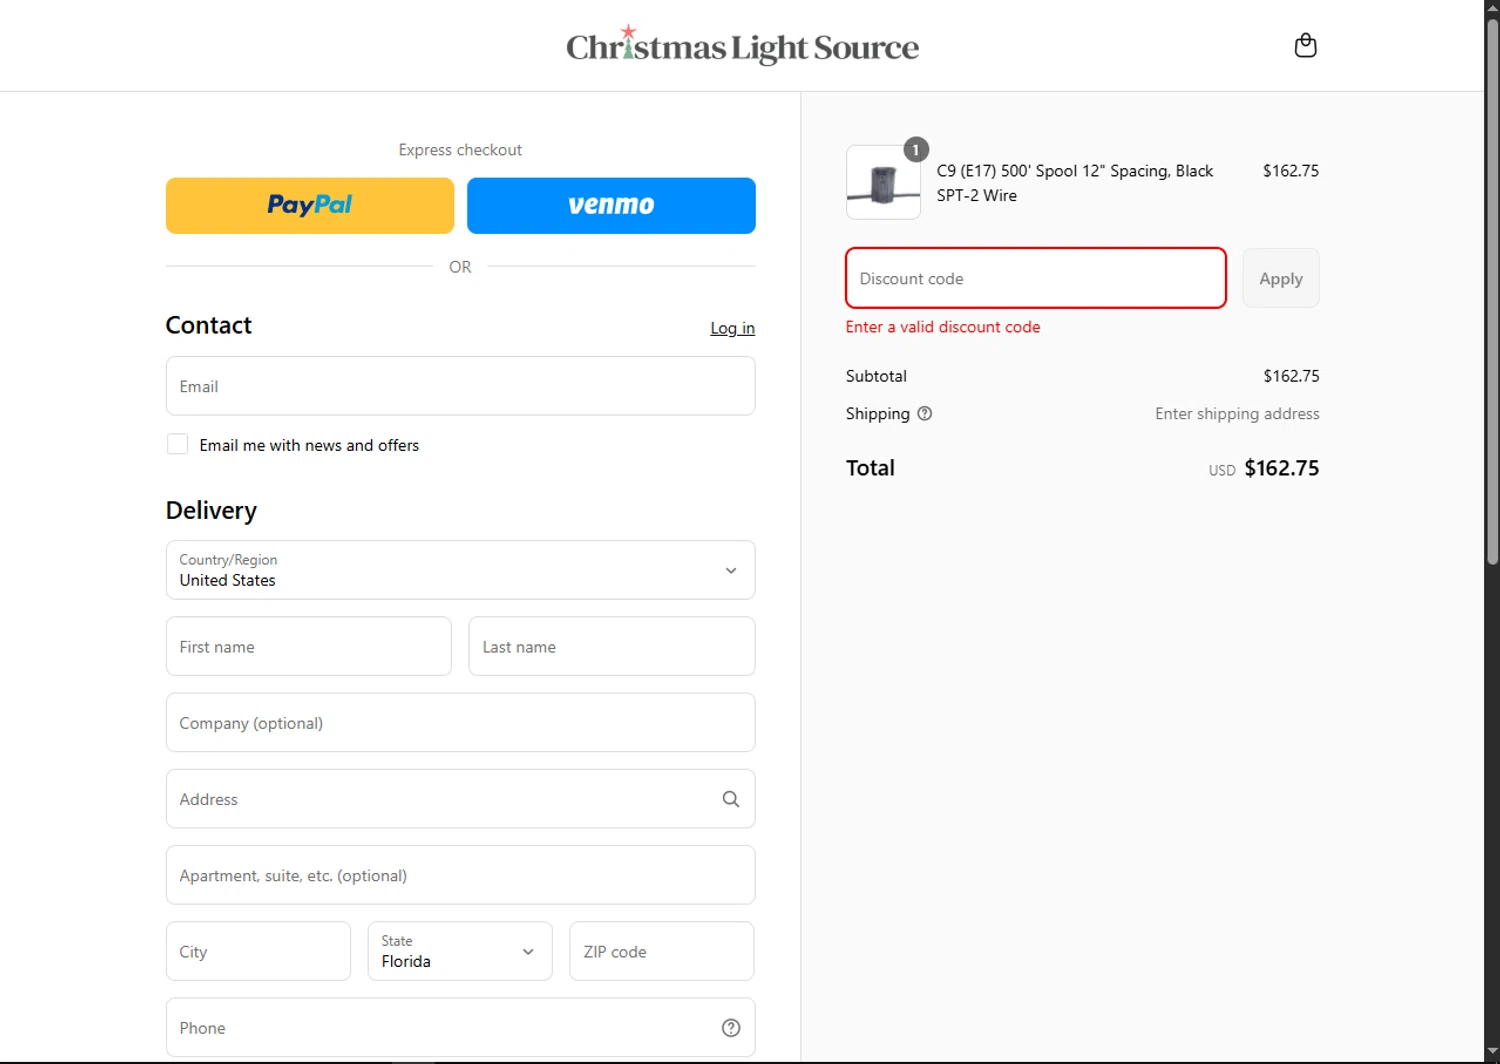The width and height of the screenshot is (1500, 1064).
Task: Click the Express checkout label
Action: coord(460,150)
